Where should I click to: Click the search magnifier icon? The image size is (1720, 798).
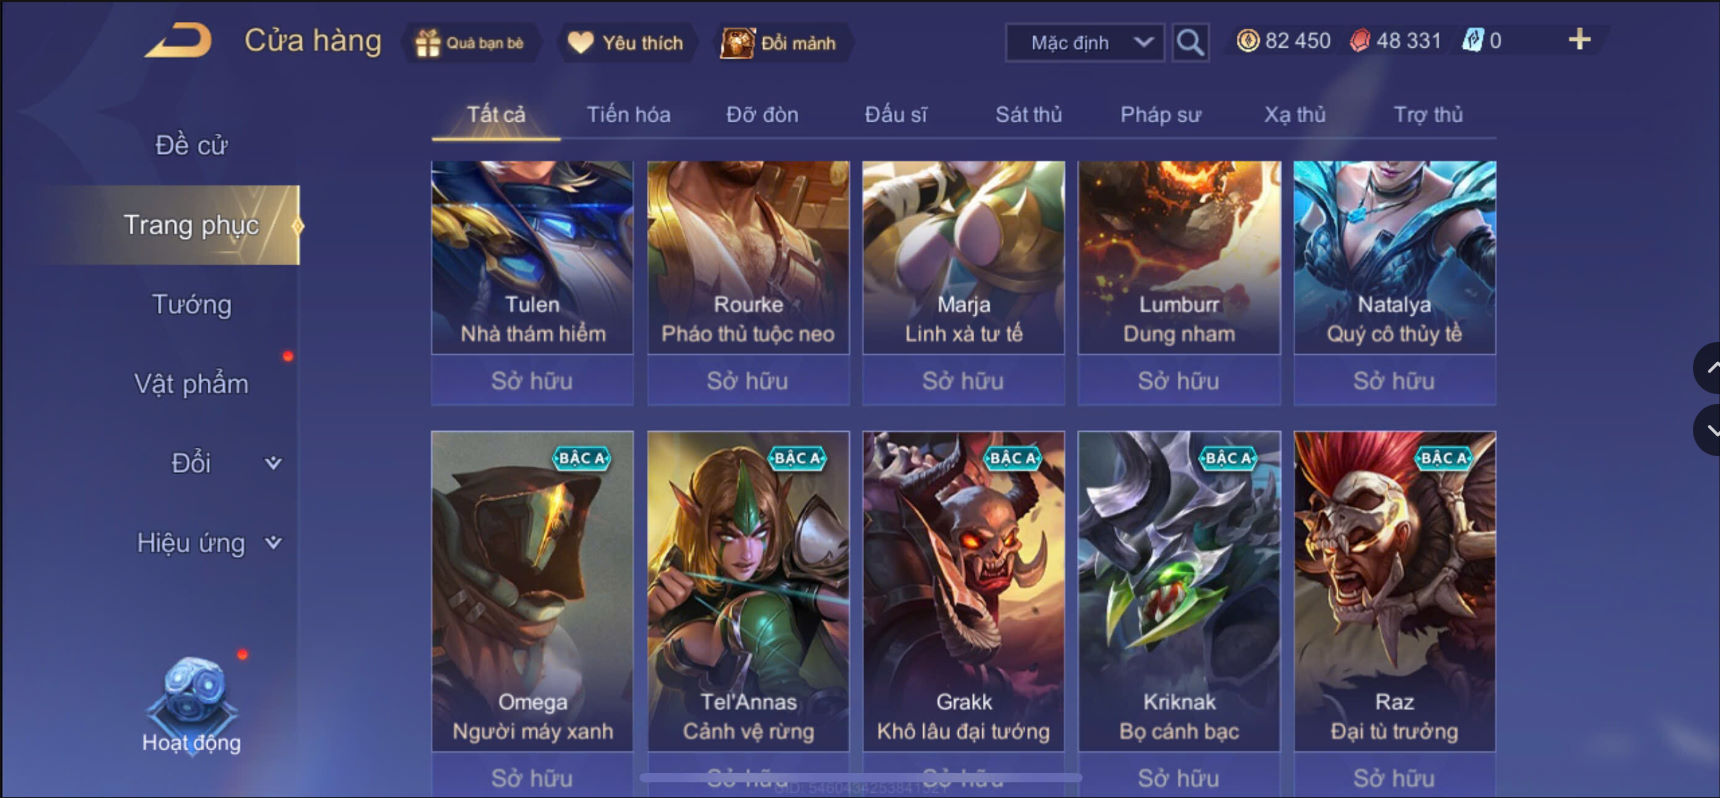1190,42
